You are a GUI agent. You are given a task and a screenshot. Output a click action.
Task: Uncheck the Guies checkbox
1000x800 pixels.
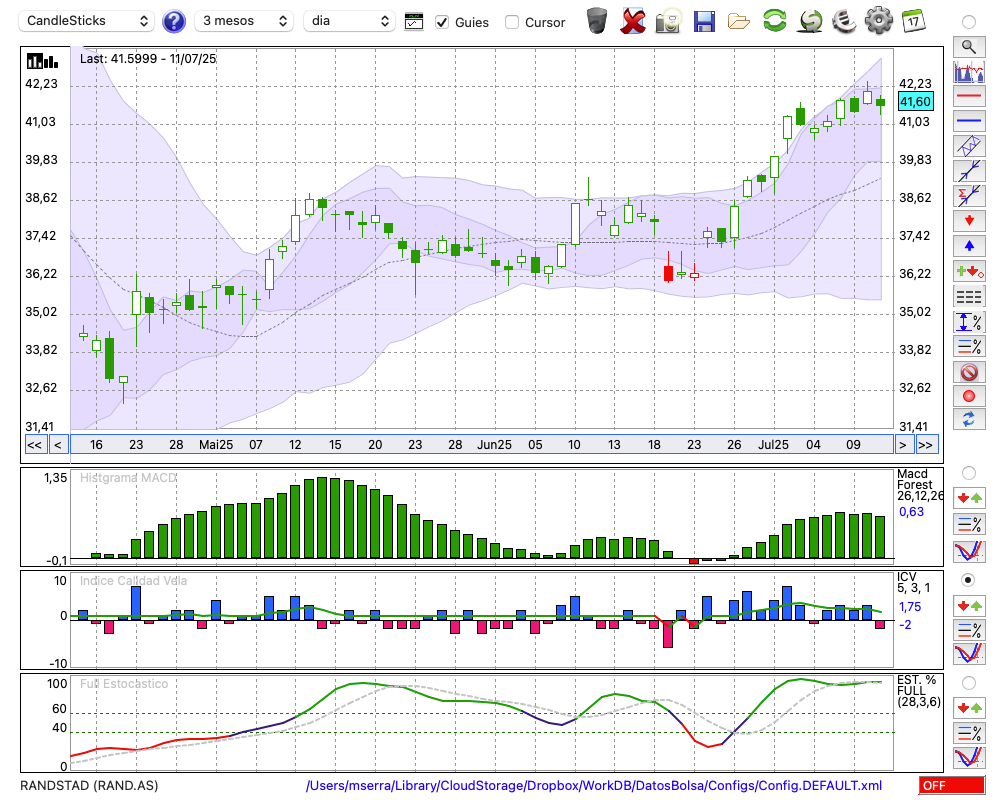(442, 22)
